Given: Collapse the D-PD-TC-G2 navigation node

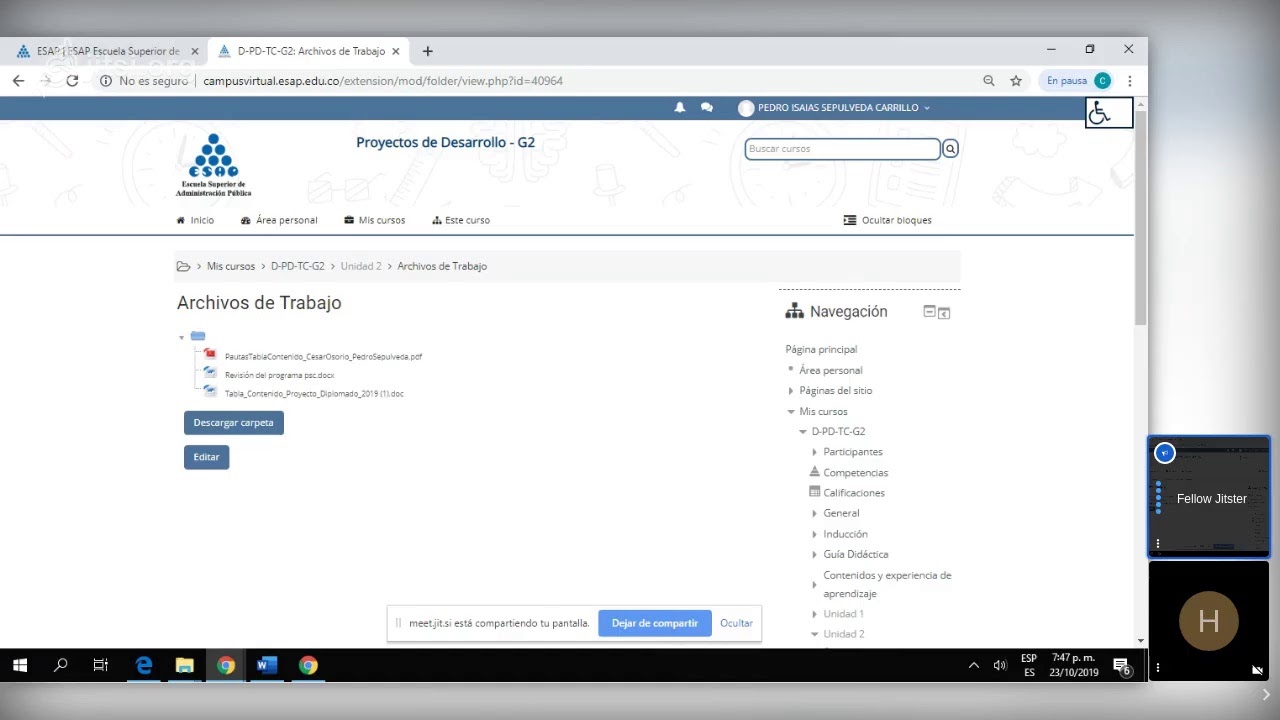Looking at the screenshot, I should point(803,432).
